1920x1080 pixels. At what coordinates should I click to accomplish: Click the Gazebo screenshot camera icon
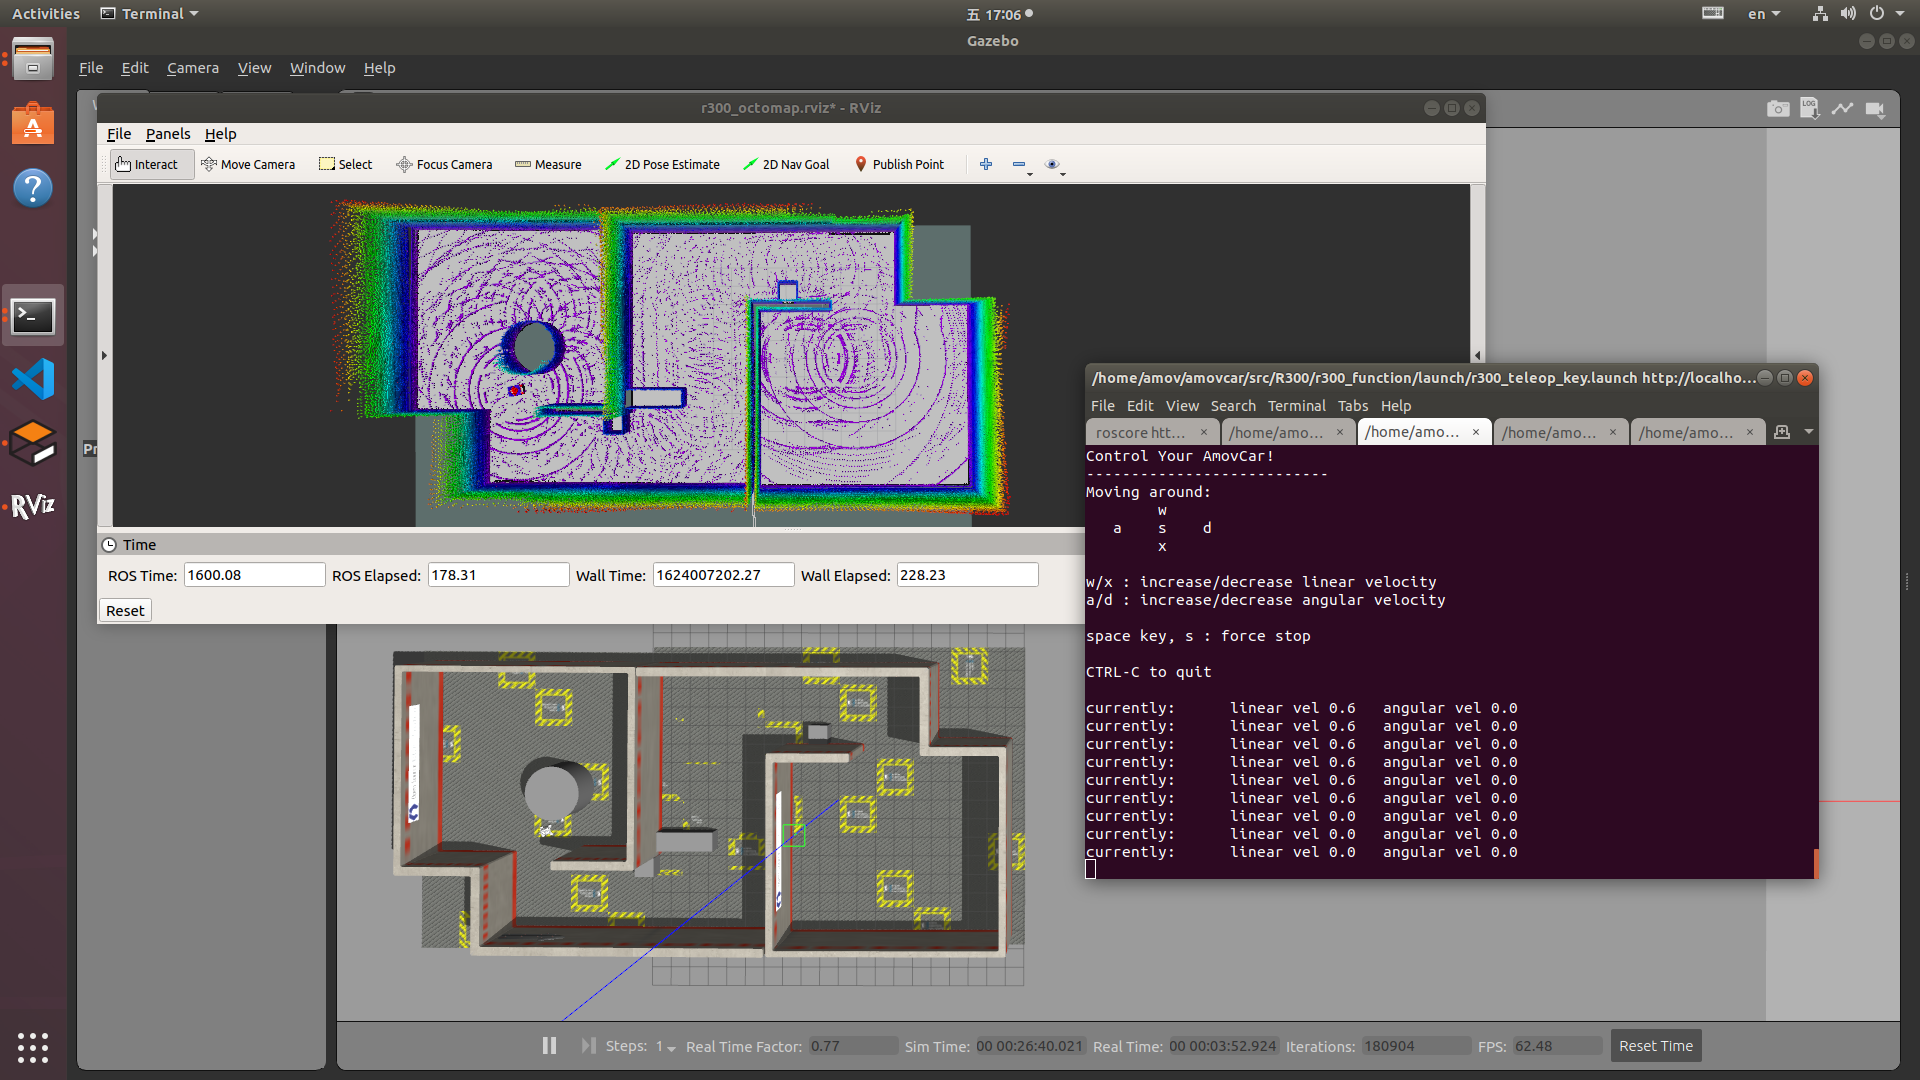tap(1778, 108)
